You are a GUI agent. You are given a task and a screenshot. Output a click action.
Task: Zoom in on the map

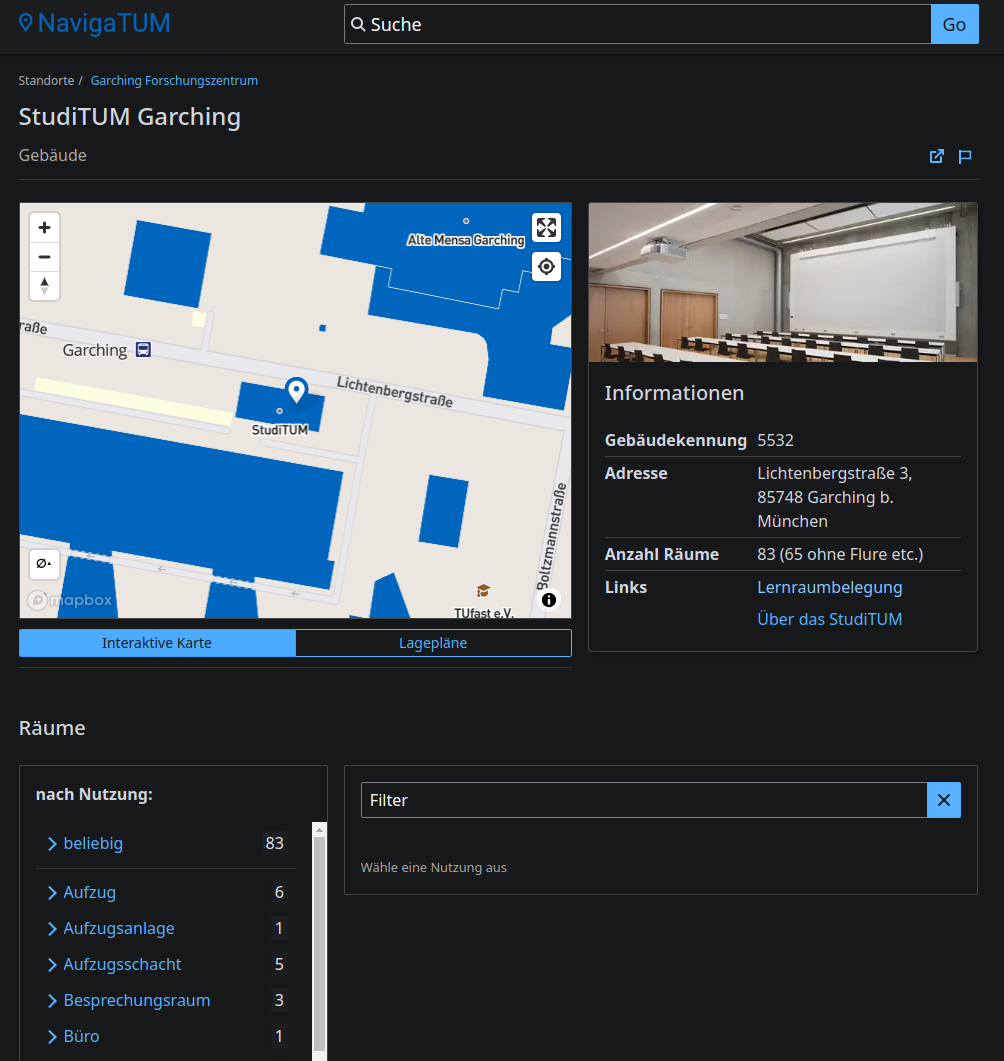tap(45, 227)
